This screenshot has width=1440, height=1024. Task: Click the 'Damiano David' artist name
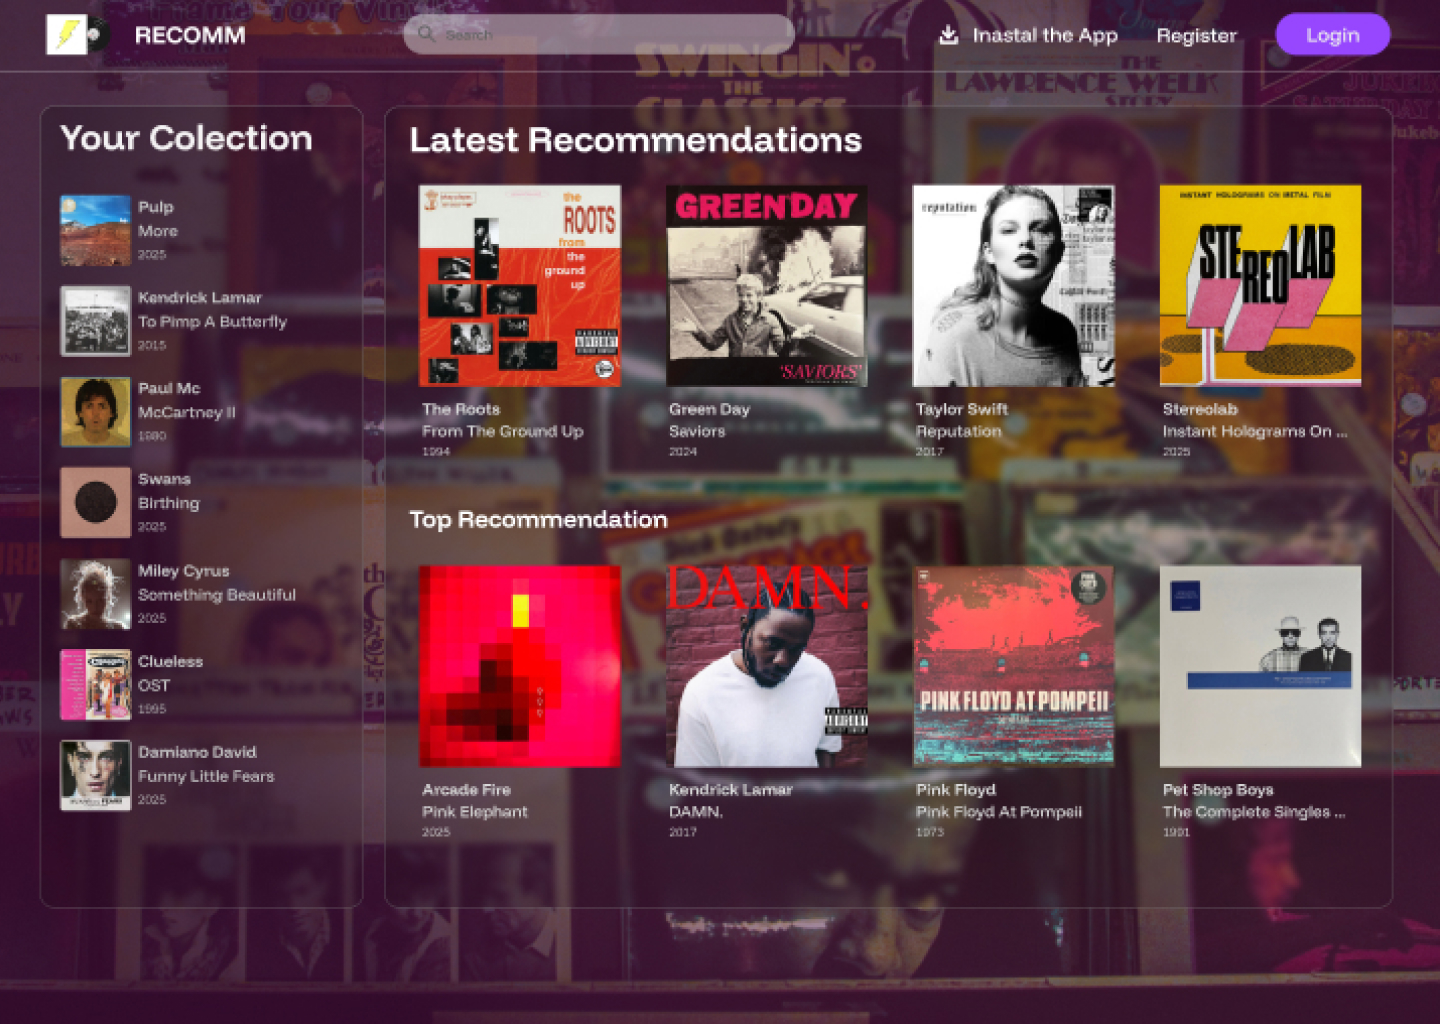(197, 752)
